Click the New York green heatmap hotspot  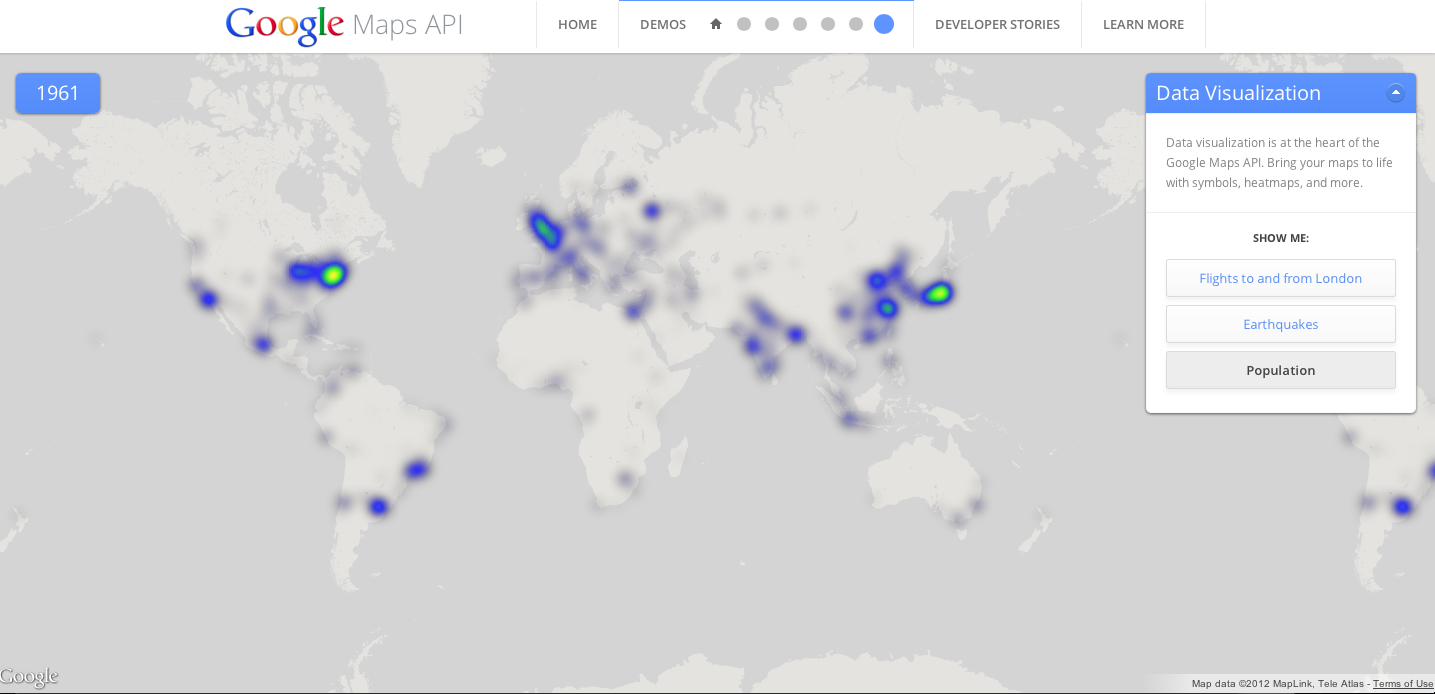pos(333,273)
